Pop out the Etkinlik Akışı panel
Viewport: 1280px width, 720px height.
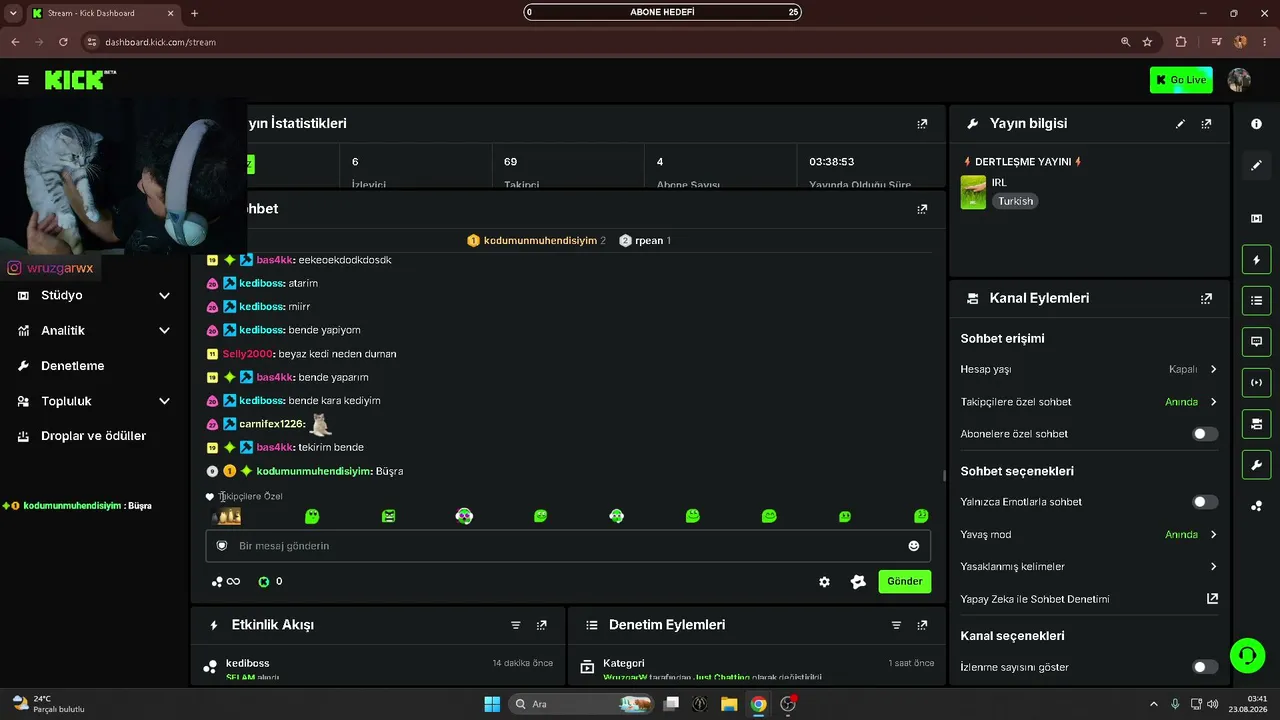tap(542, 625)
